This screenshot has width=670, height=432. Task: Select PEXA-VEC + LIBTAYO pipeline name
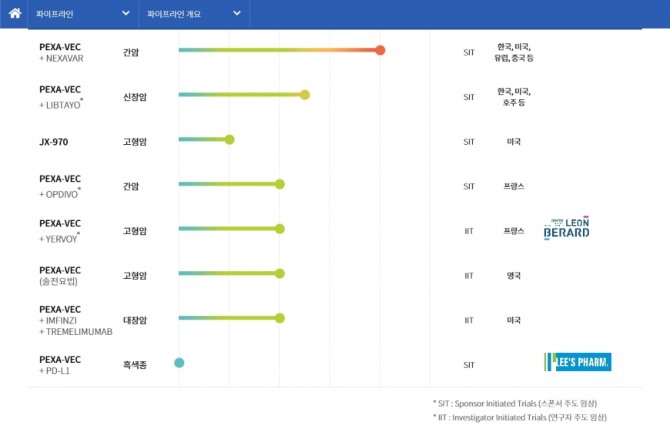[x=61, y=97]
